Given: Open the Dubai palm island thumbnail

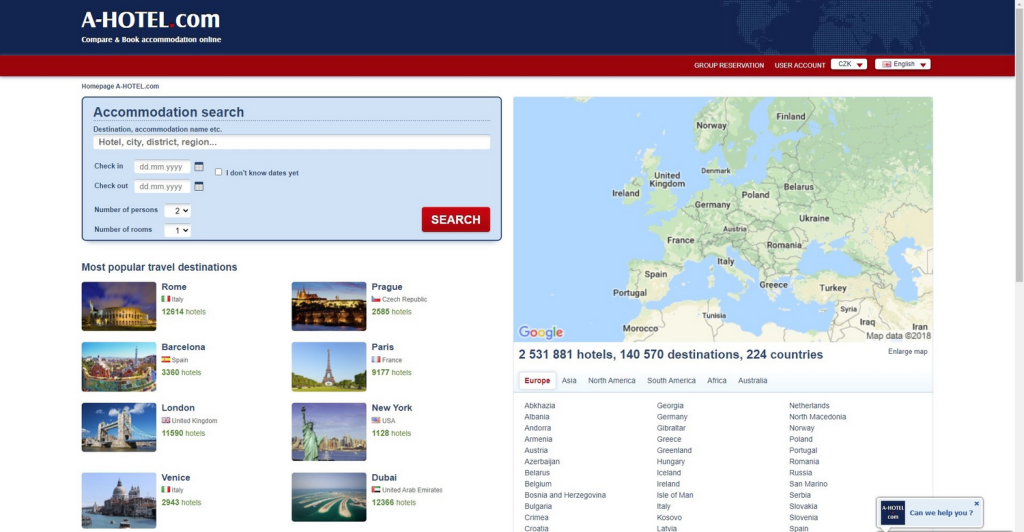Looking at the screenshot, I should point(328,497).
